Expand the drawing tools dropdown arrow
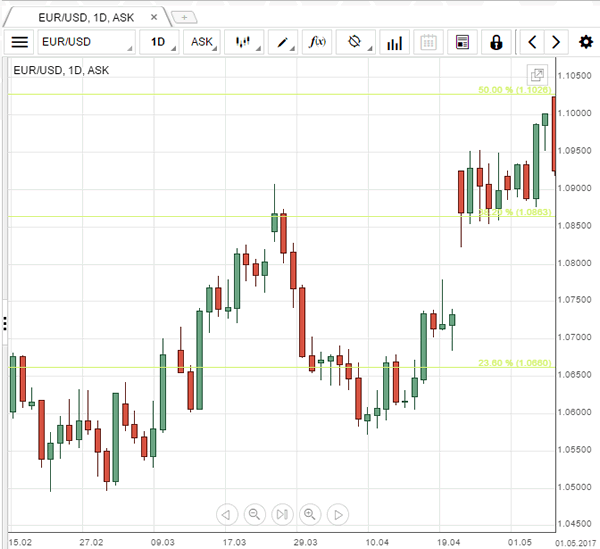600x549 pixels. [293, 49]
